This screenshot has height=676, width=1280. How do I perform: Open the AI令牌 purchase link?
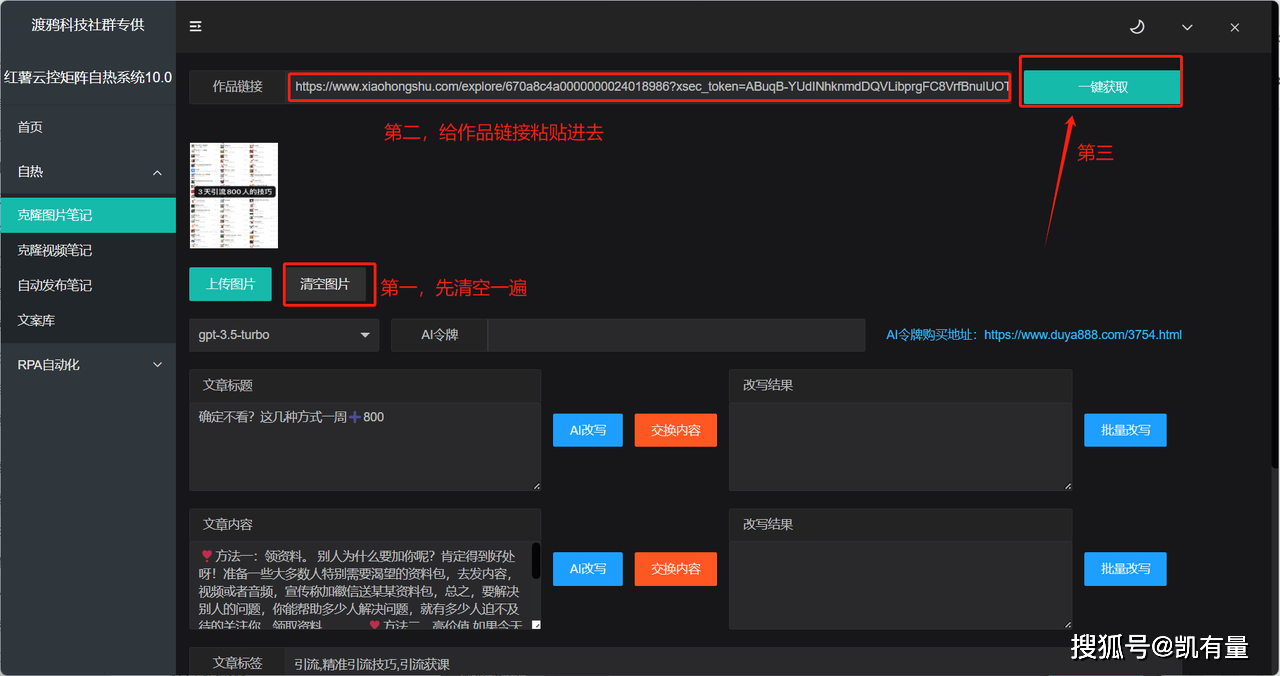coord(1082,335)
